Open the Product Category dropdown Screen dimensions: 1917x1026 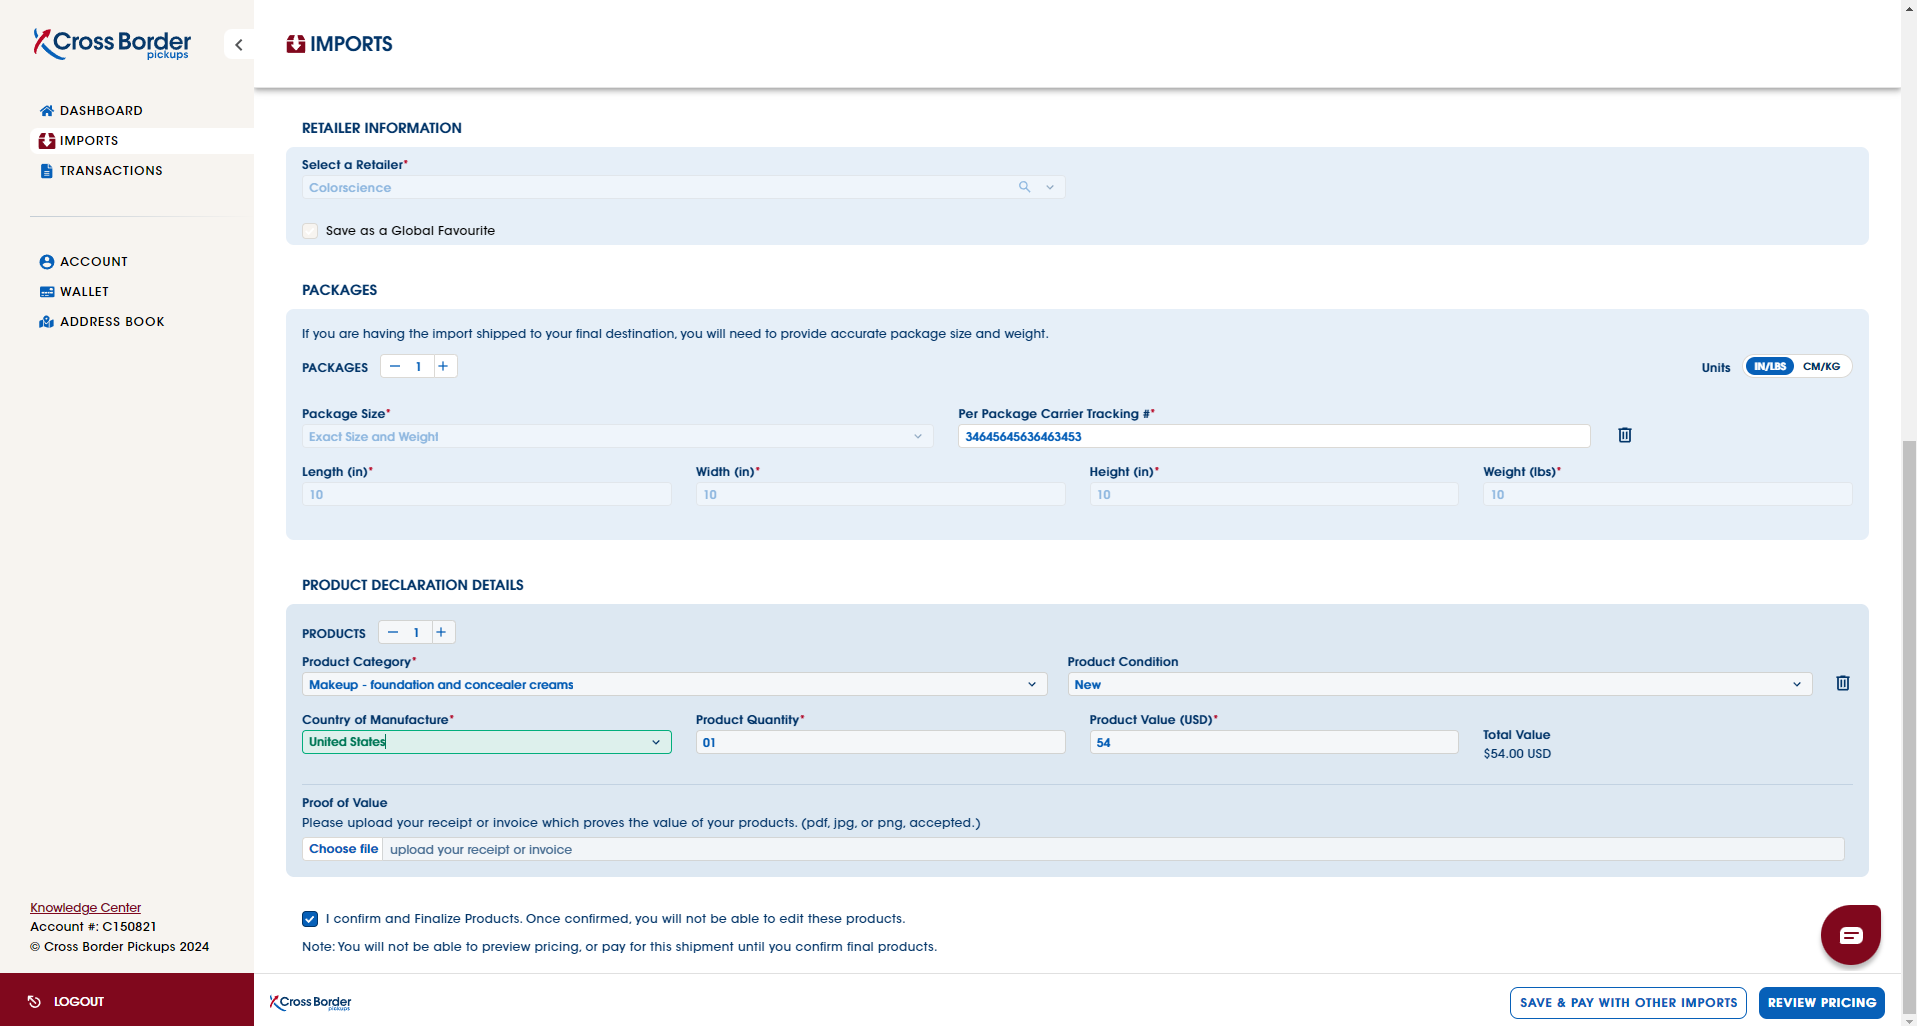674,684
